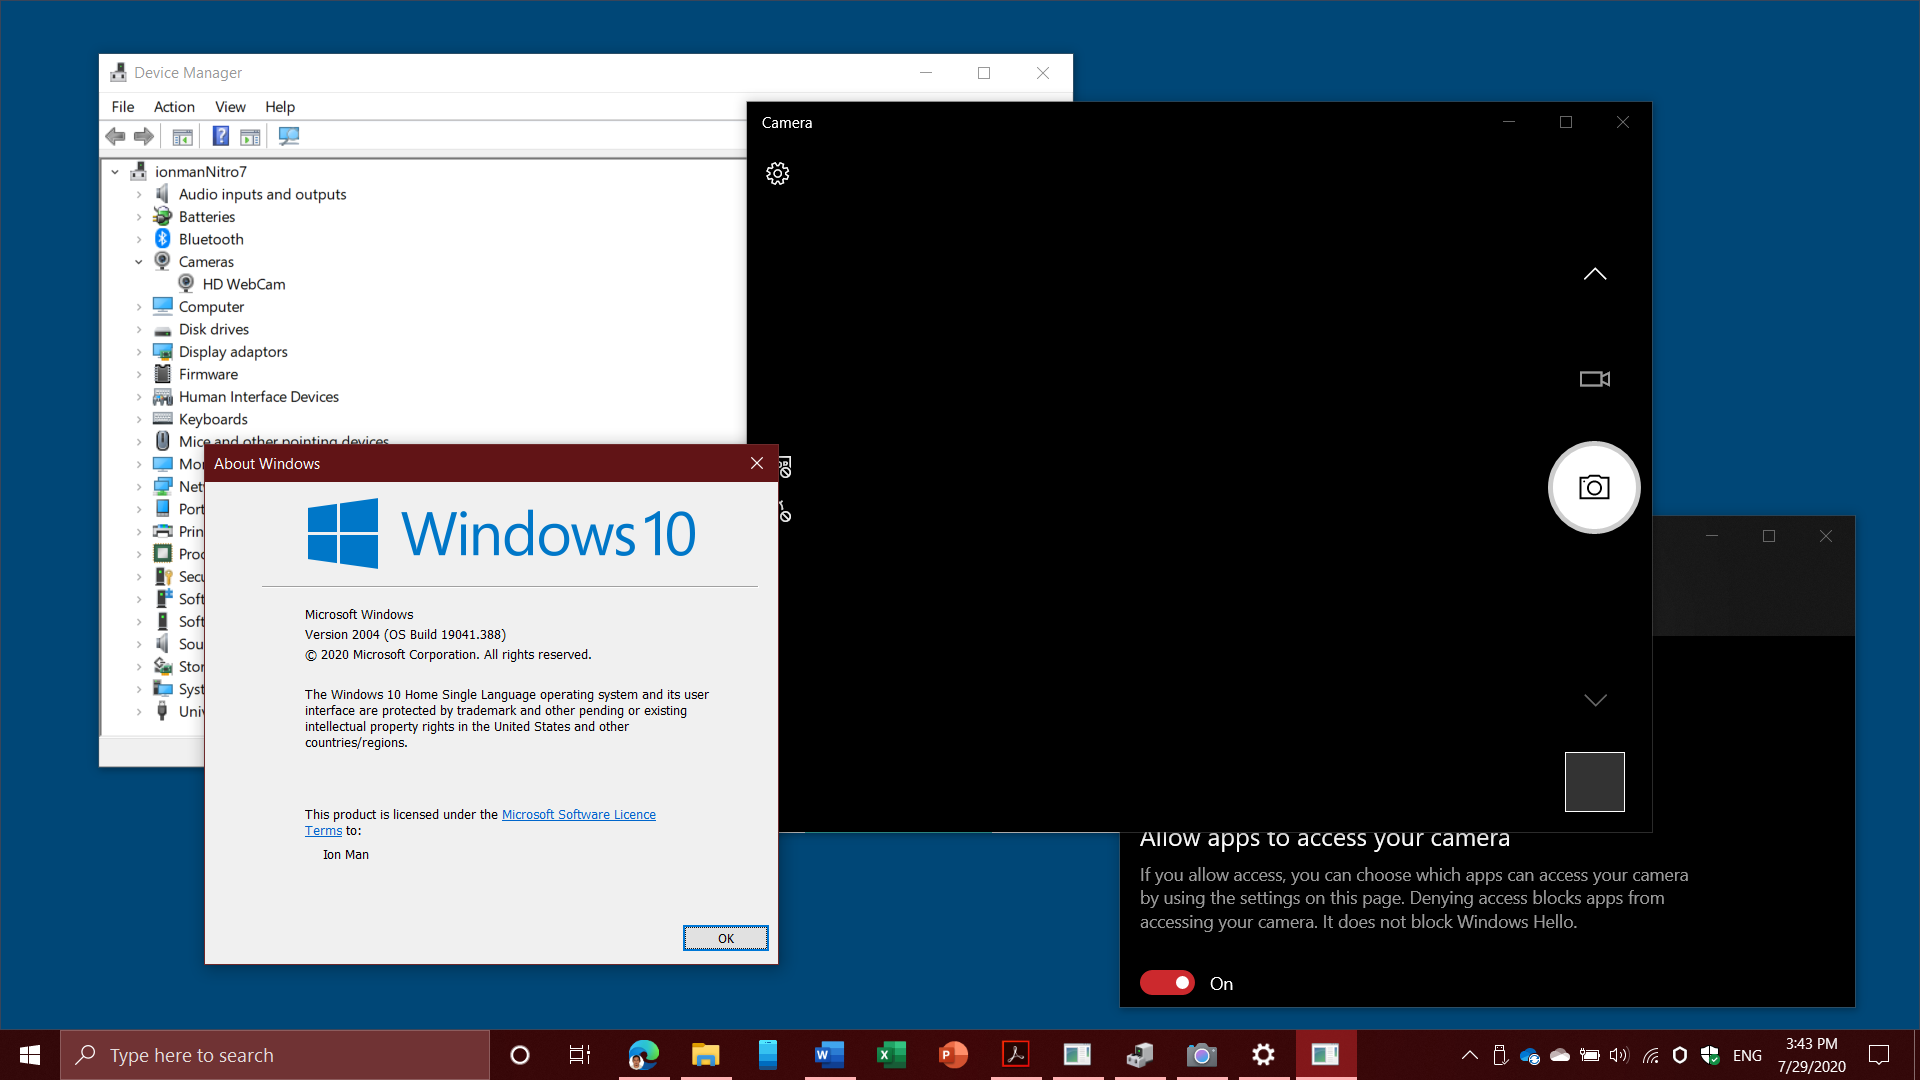
Task: Click the last photo thumbnail
Action: (1593, 781)
